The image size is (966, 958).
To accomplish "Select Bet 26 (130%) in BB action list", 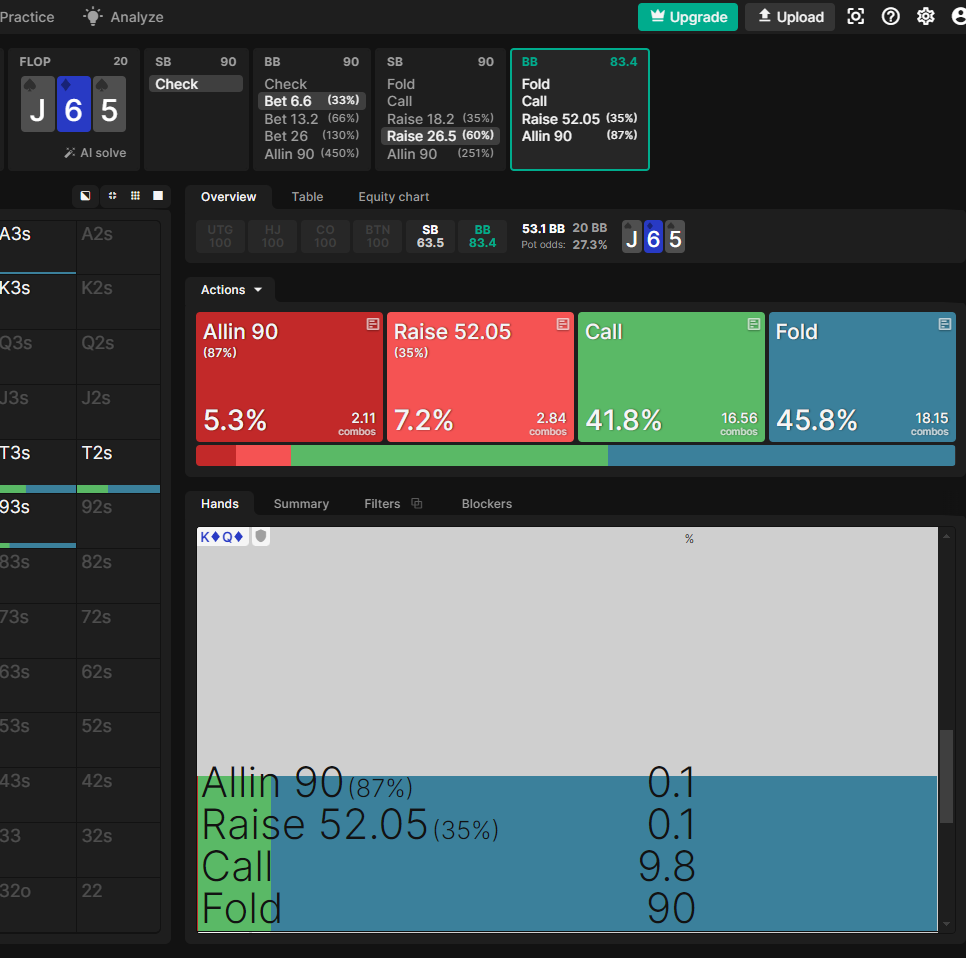I will (x=312, y=136).
